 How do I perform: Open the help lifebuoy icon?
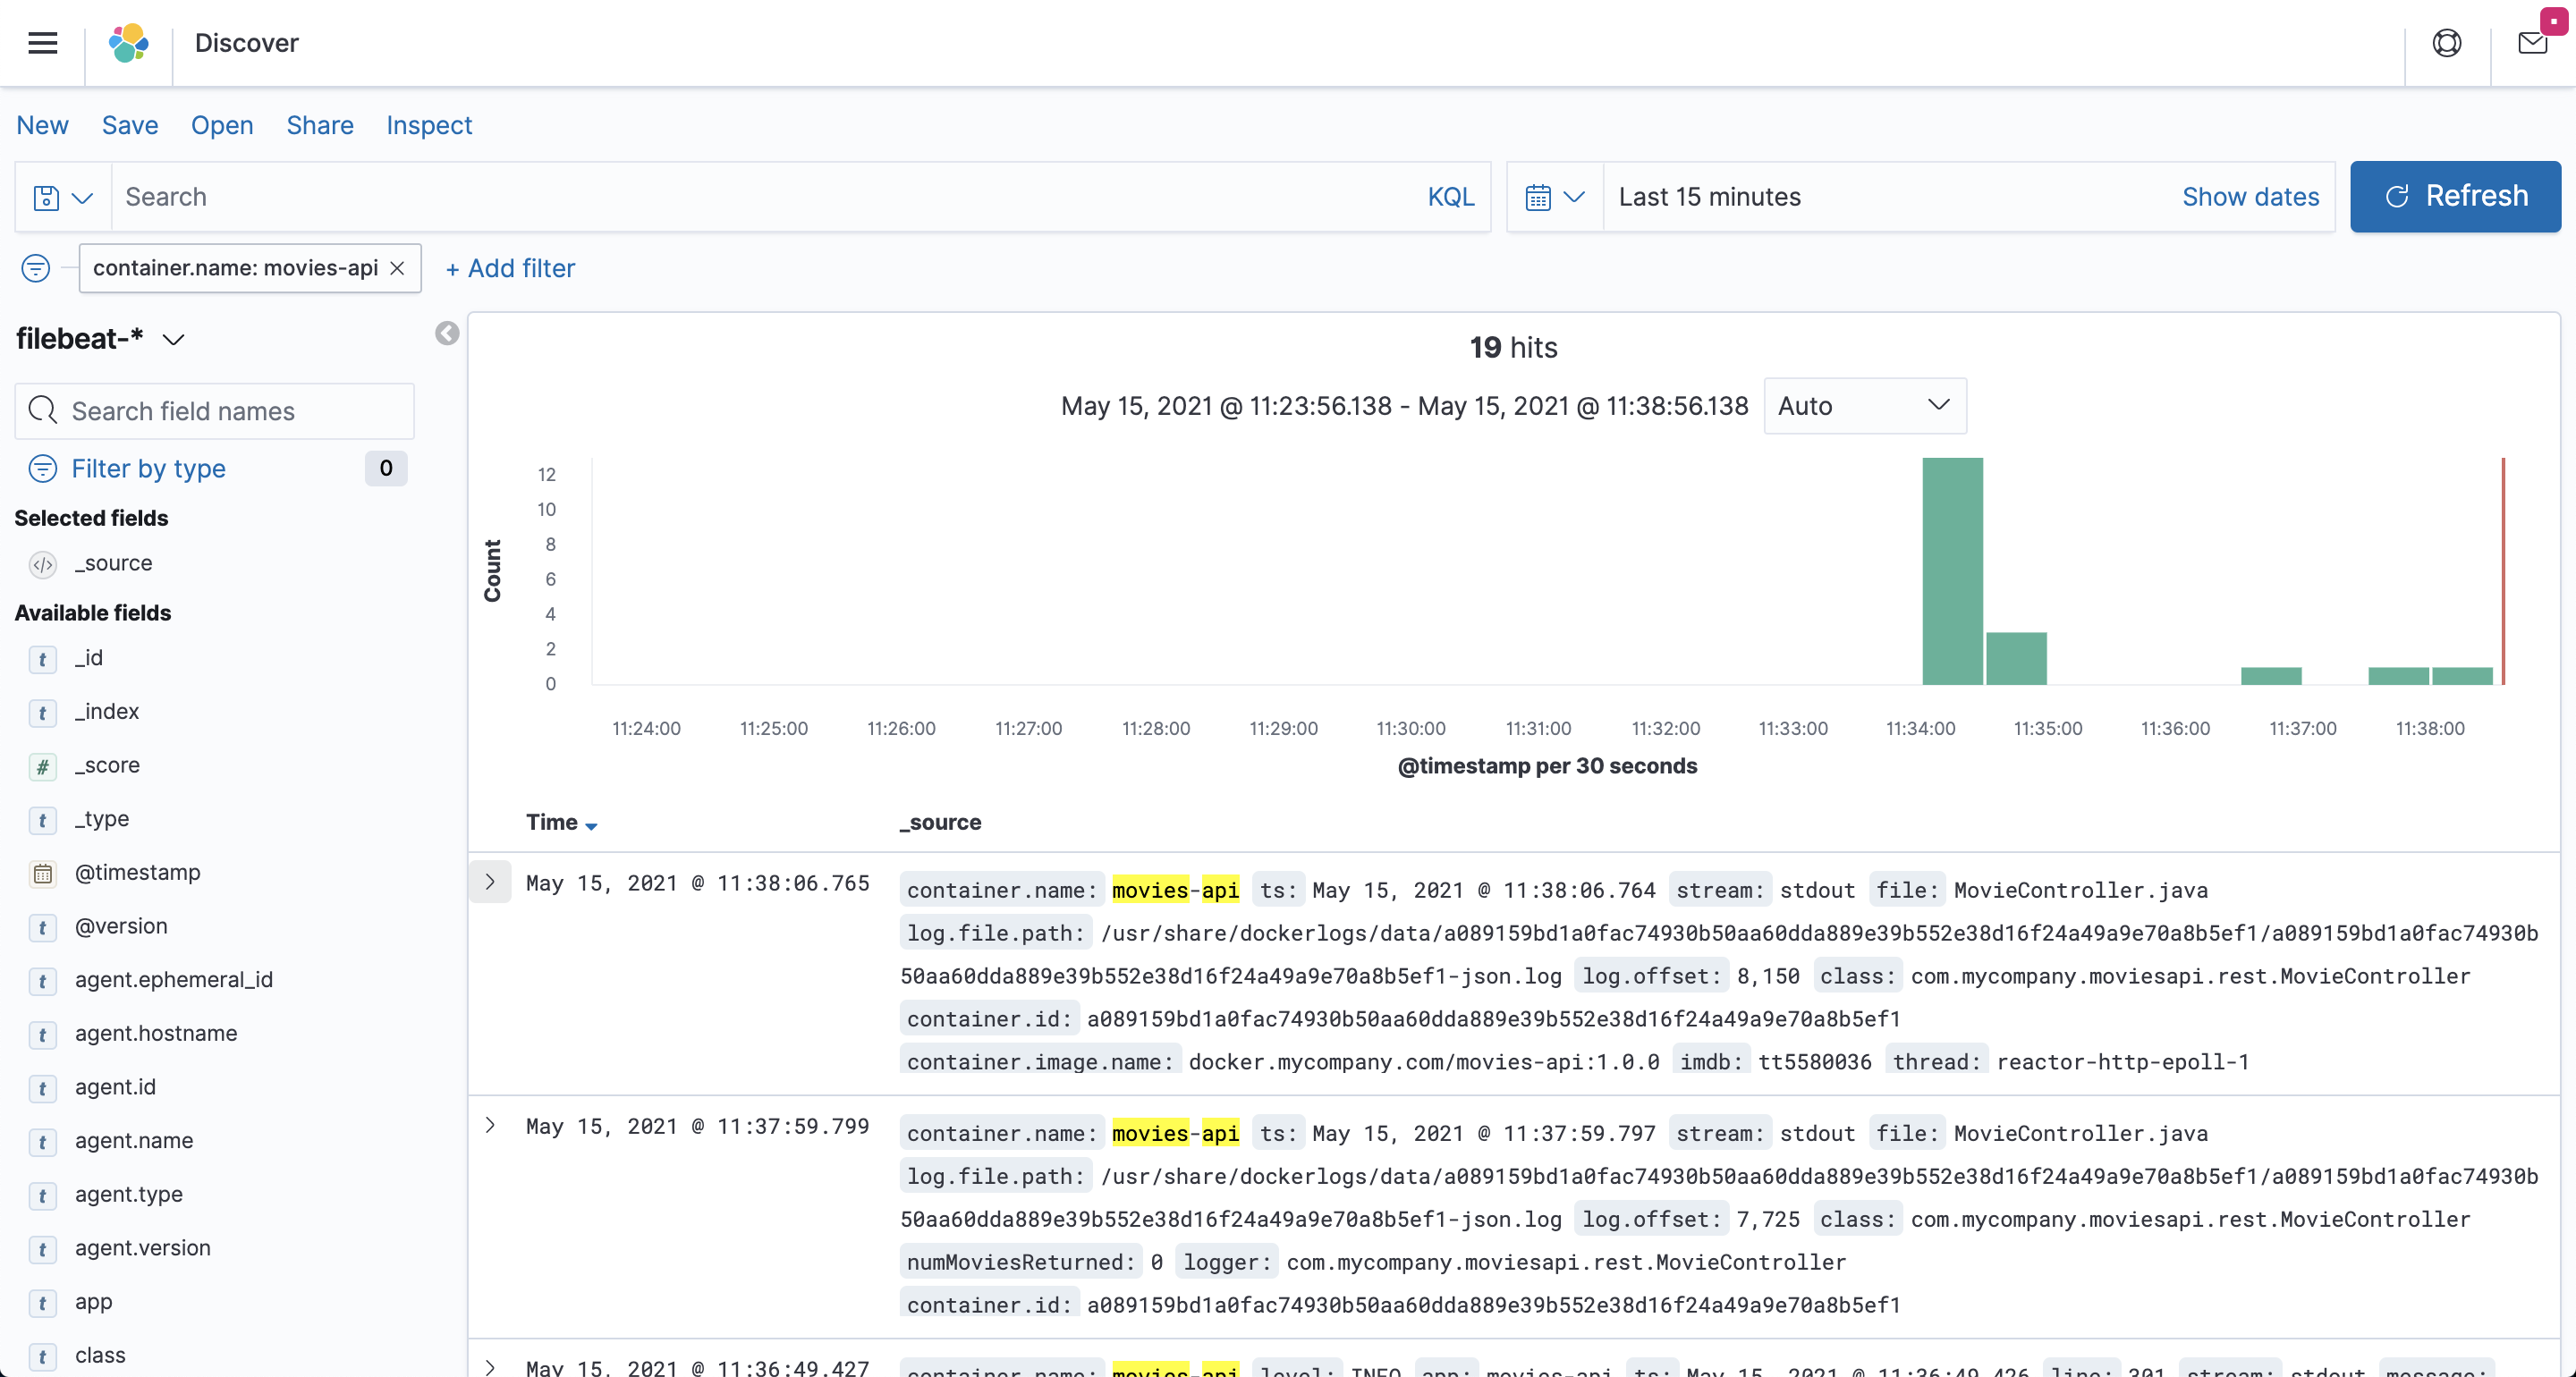2446,43
